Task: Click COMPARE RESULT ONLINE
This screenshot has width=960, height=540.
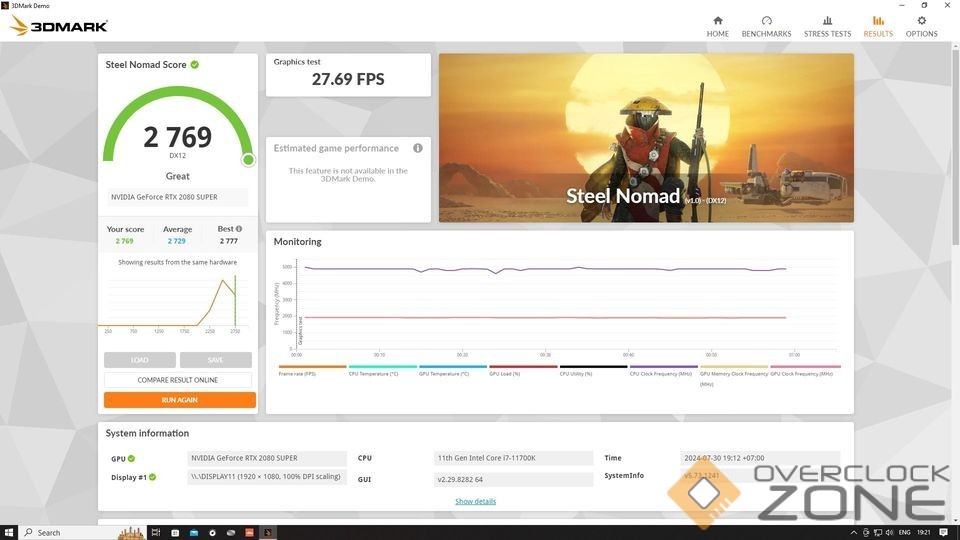Action: (178, 380)
